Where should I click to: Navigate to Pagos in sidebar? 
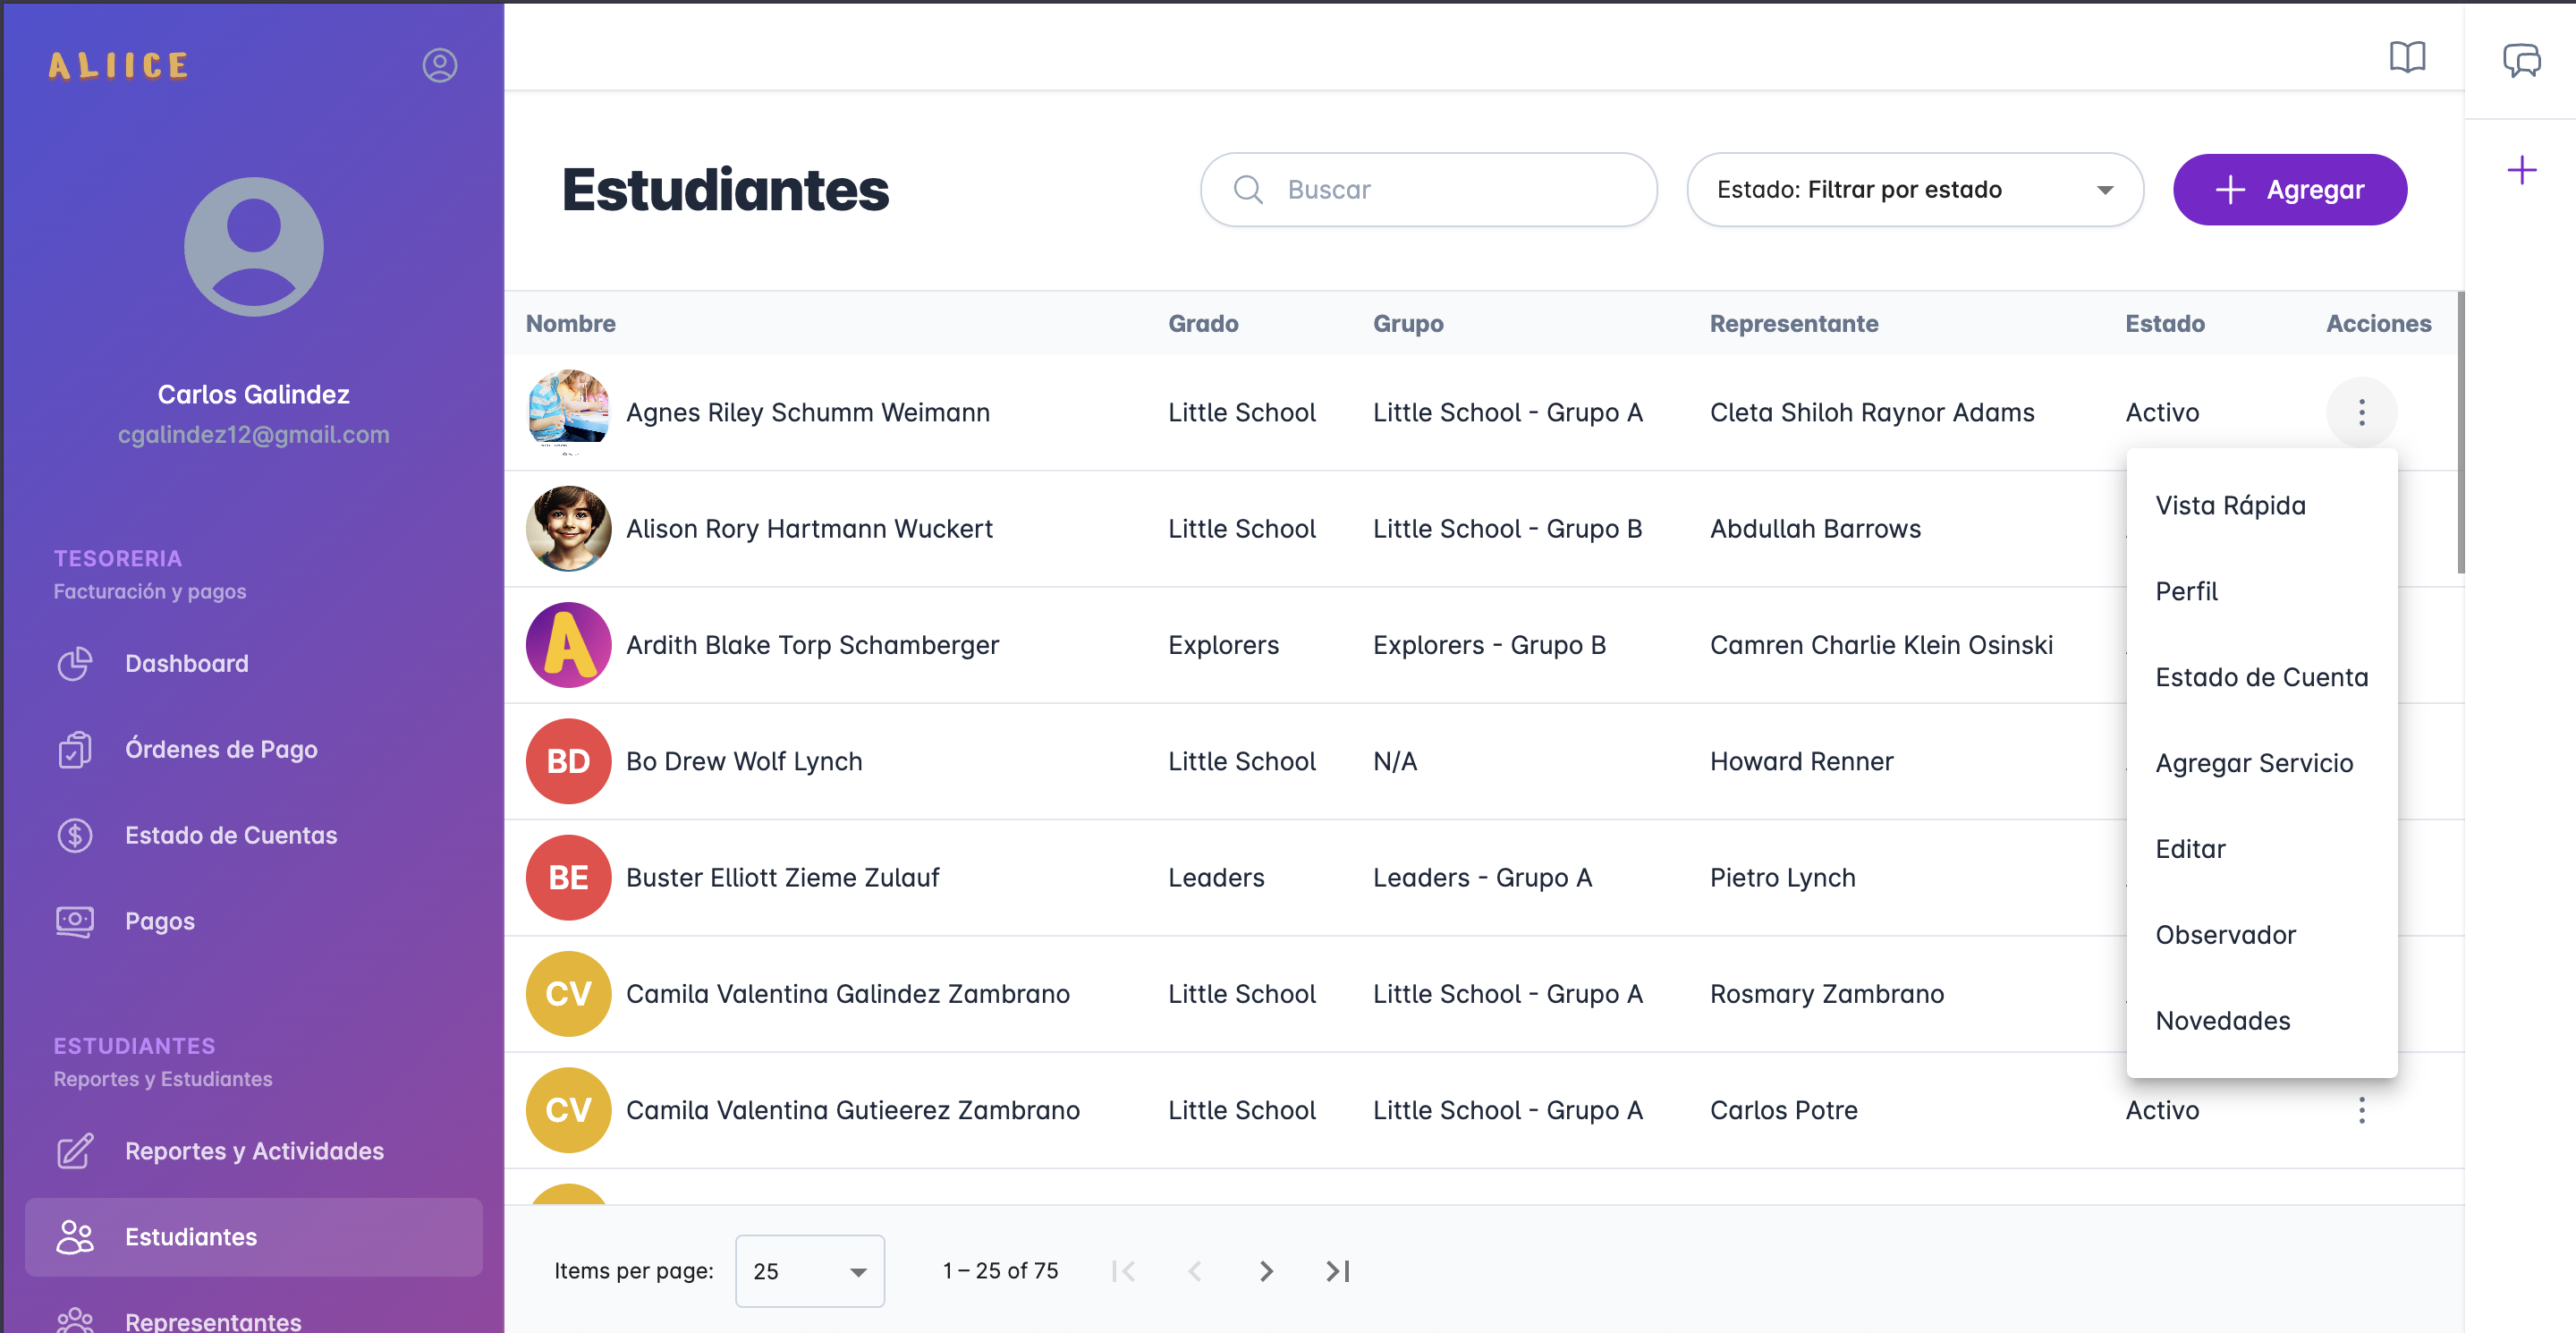(159, 921)
